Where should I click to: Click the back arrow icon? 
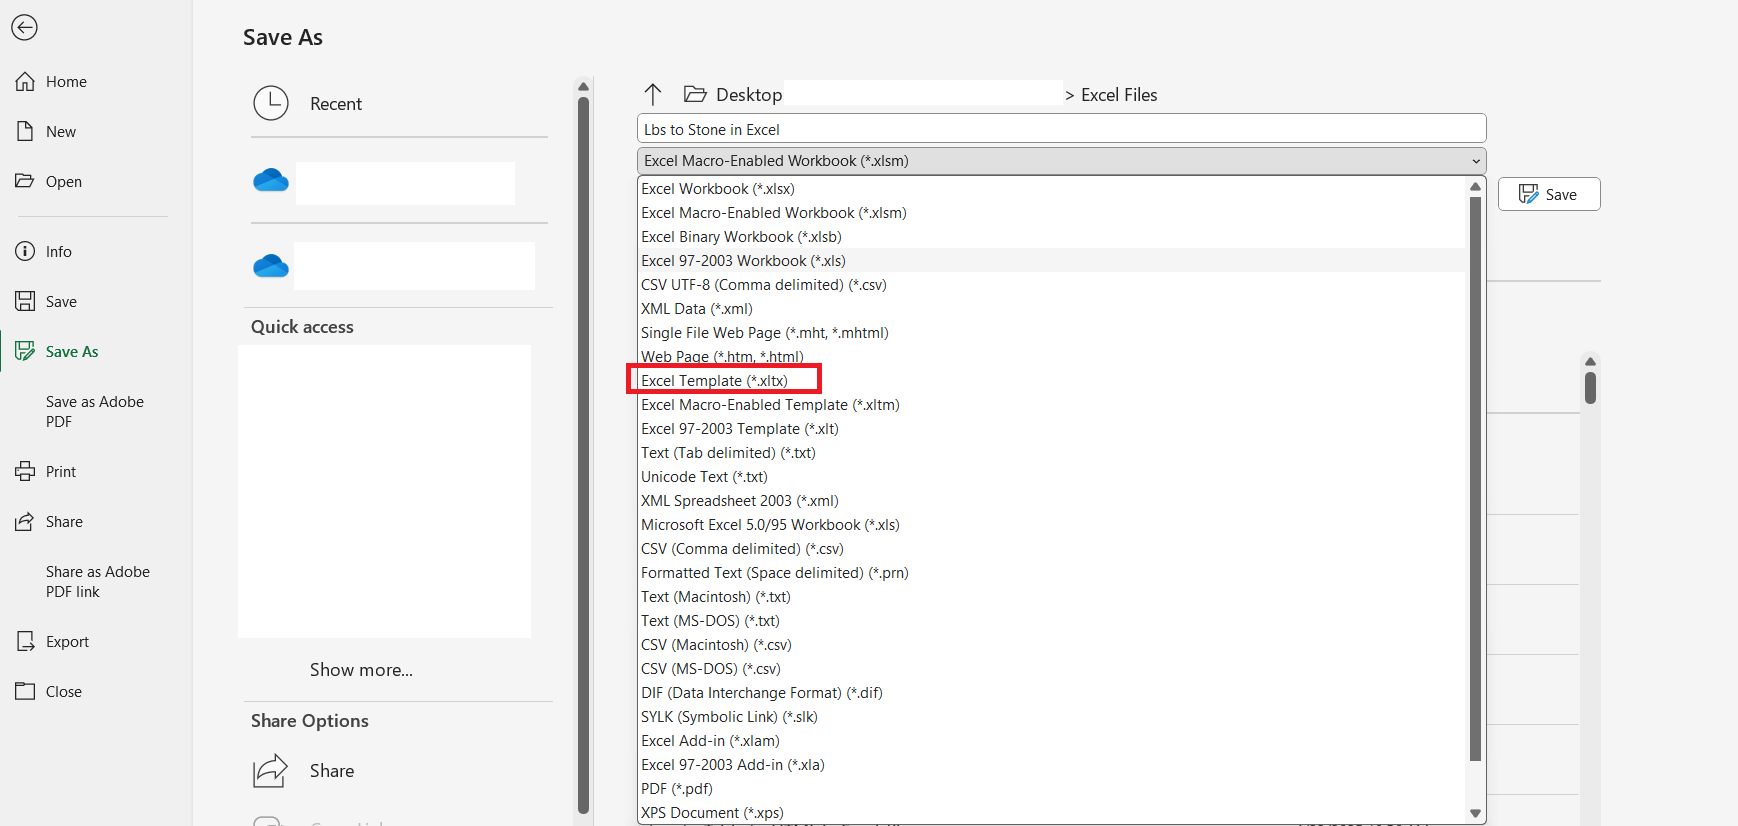[x=24, y=28]
